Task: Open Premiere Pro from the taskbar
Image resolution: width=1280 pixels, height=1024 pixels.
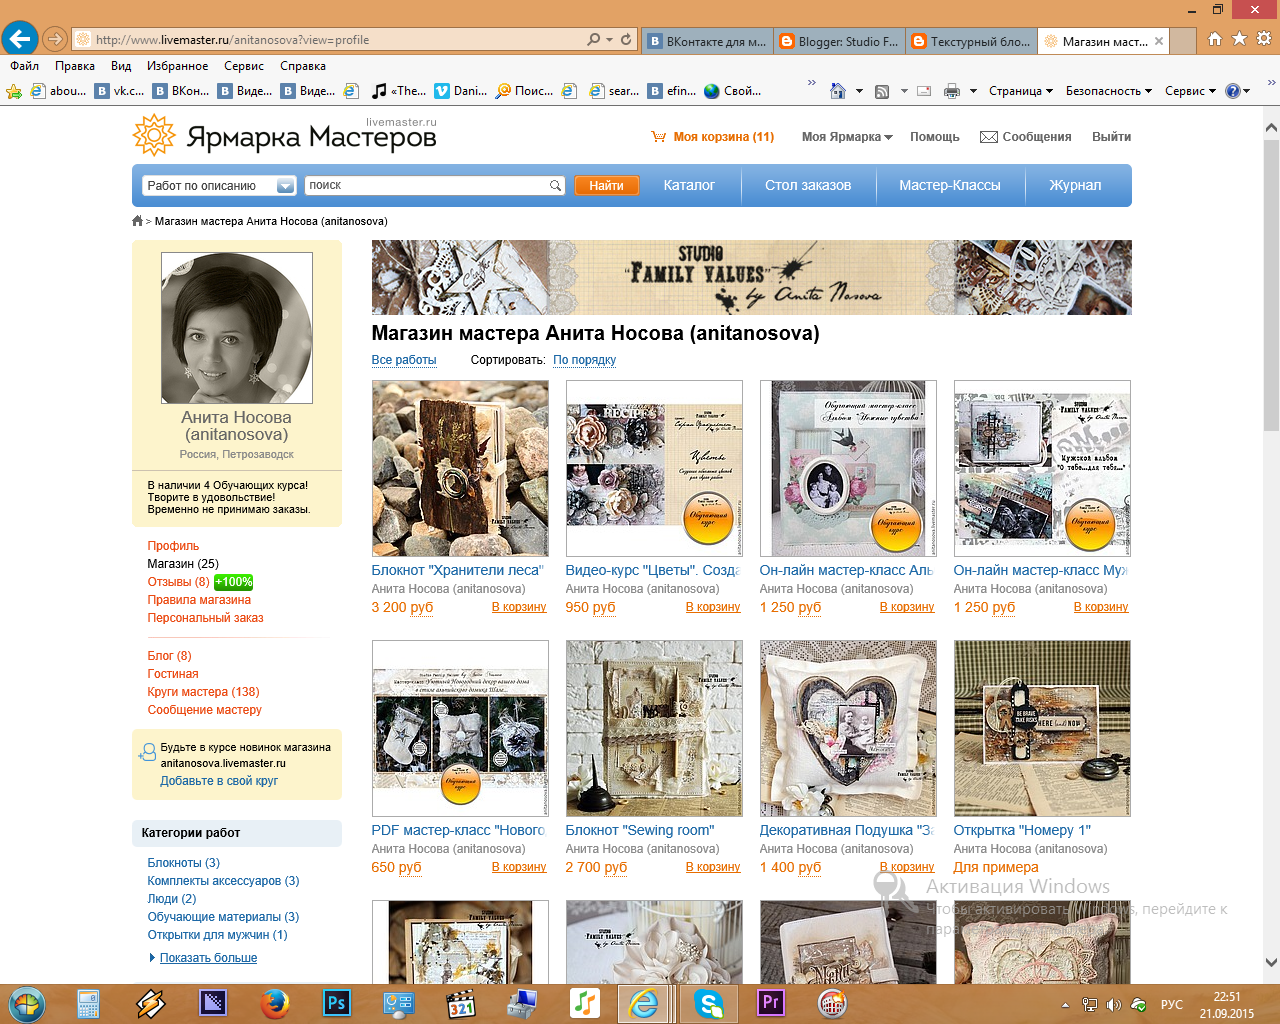Action: pyautogui.click(x=771, y=1003)
